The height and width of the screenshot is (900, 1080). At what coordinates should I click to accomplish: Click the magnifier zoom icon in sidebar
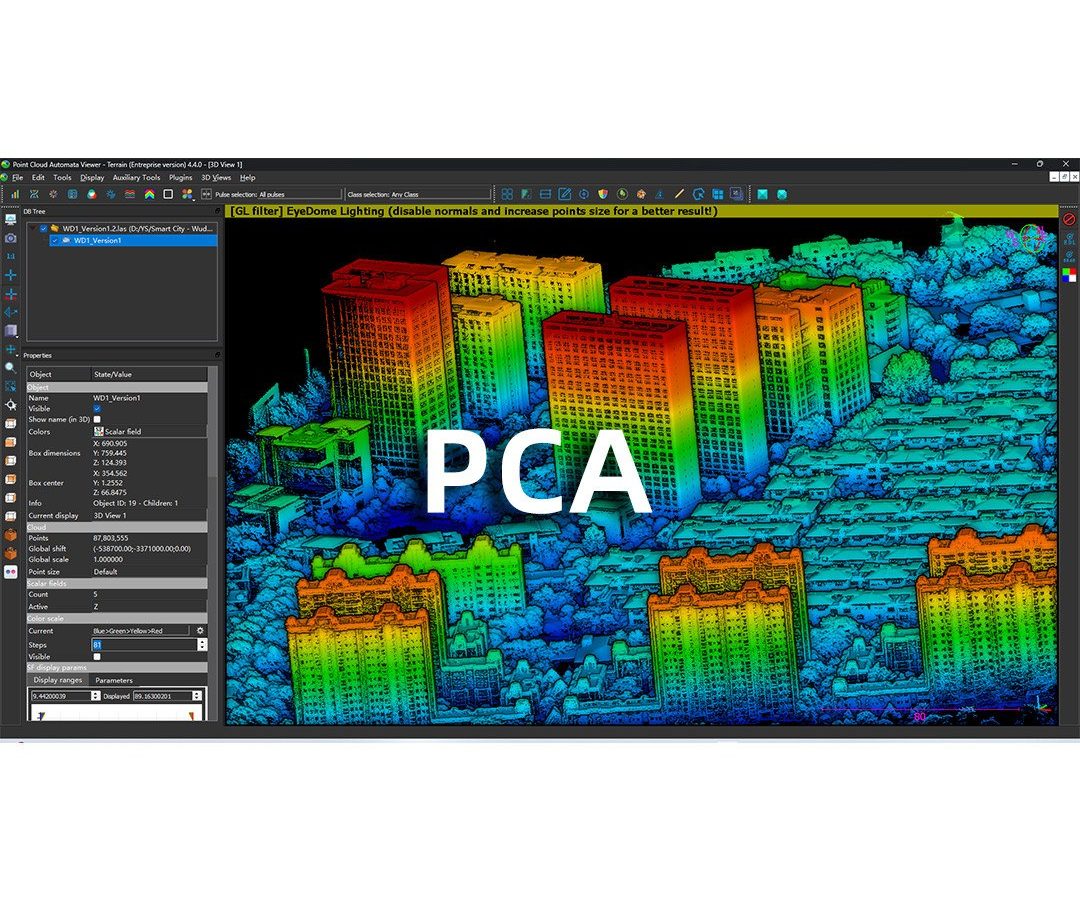10,368
